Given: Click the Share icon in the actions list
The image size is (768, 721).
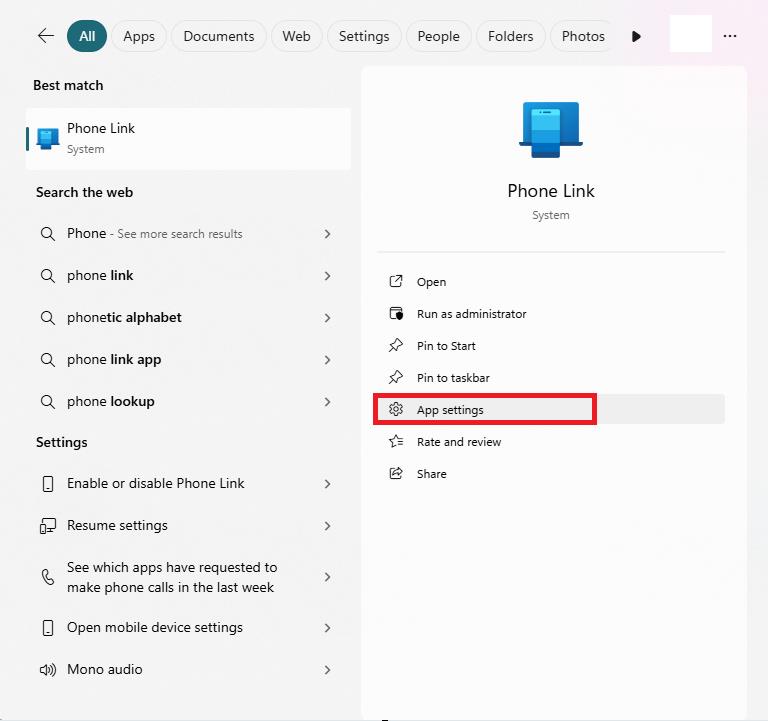Looking at the screenshot, I should click(x=396, y=473).
